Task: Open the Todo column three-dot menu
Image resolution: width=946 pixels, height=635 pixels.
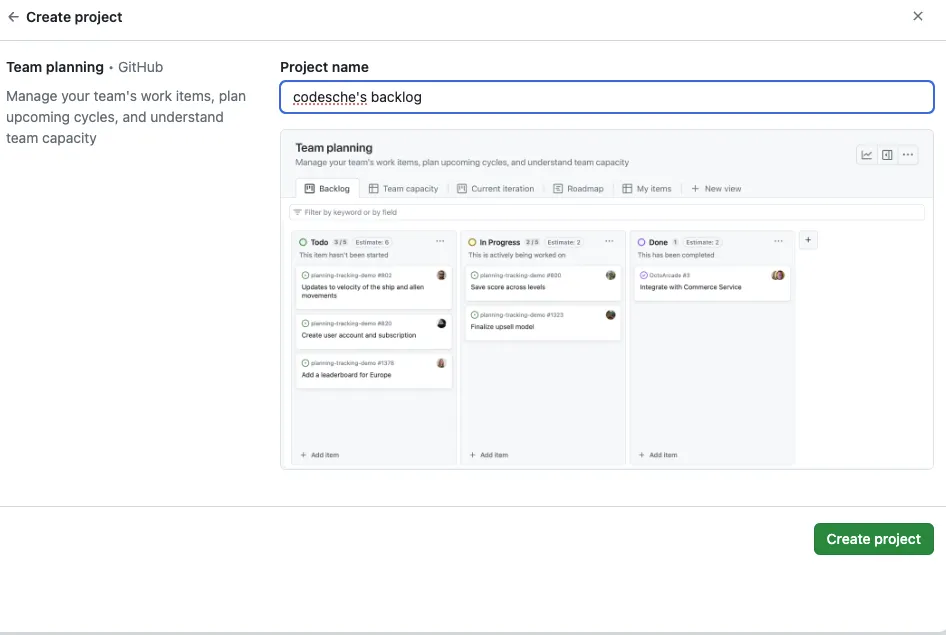Action: pos(440,242)
